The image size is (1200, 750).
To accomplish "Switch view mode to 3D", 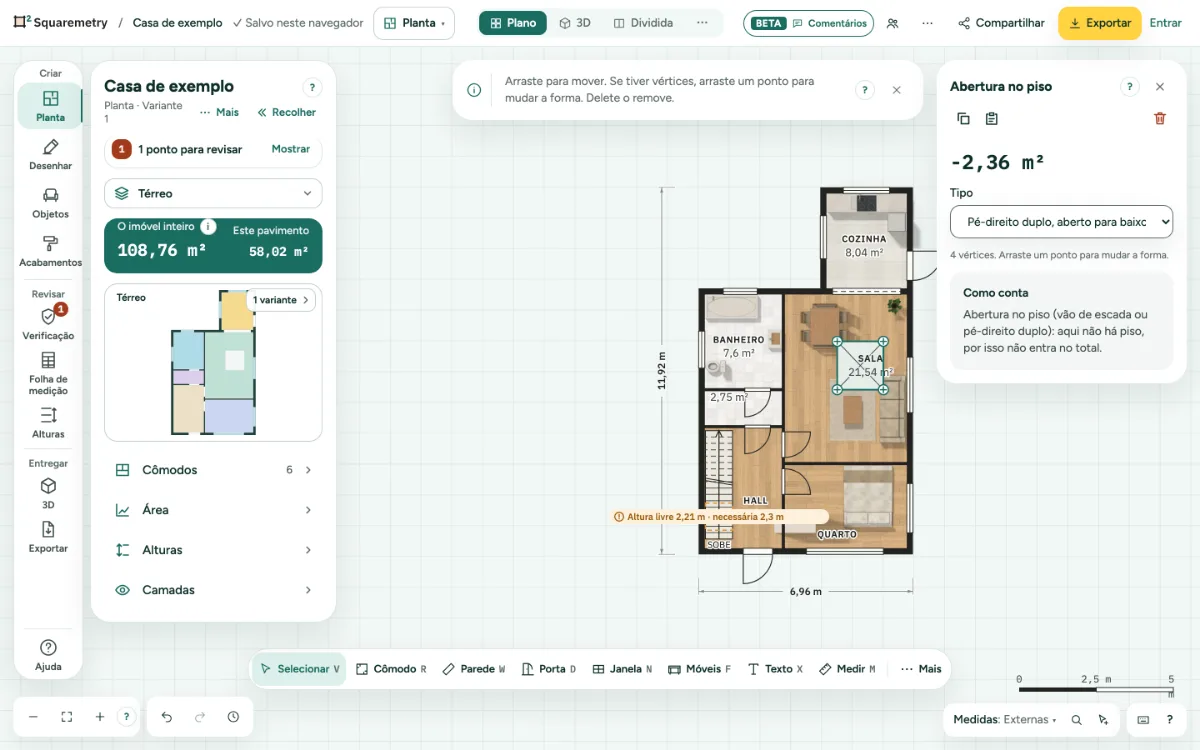I will click(x=575, y=23).
